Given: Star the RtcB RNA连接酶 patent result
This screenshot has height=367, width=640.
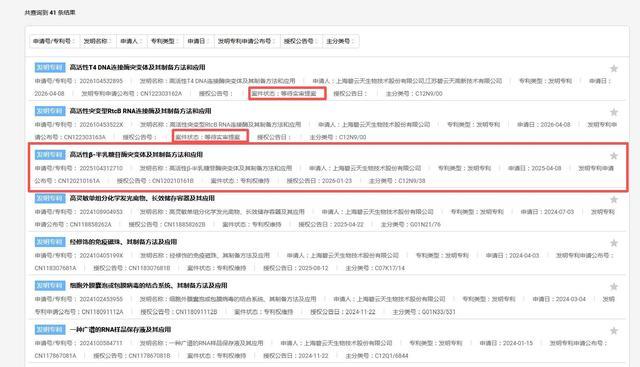Looking at the screenshot, I should coord(613,112).
